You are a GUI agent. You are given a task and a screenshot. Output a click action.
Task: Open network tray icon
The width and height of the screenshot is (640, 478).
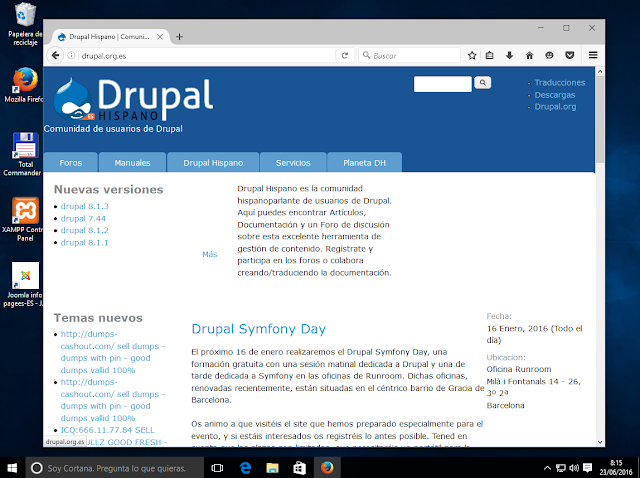point(561,468)
